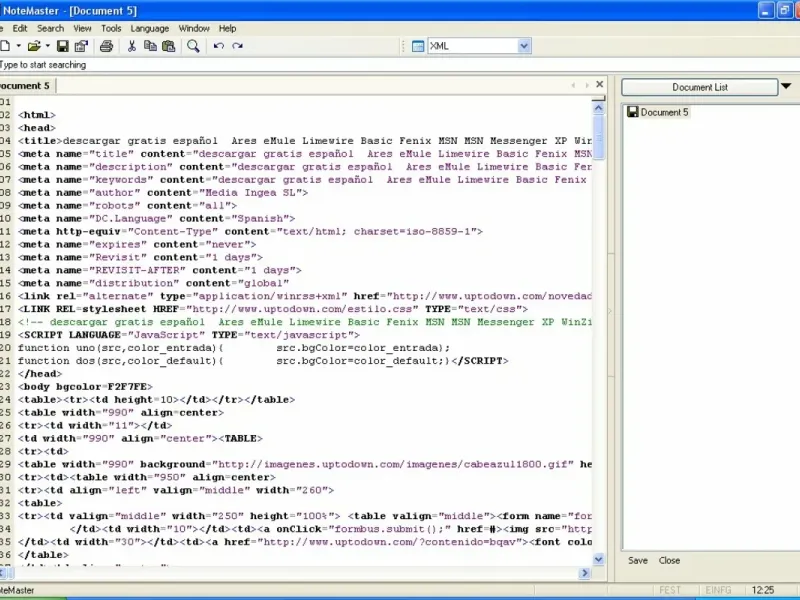Click the </head> closing tag line

pos(40,374)
